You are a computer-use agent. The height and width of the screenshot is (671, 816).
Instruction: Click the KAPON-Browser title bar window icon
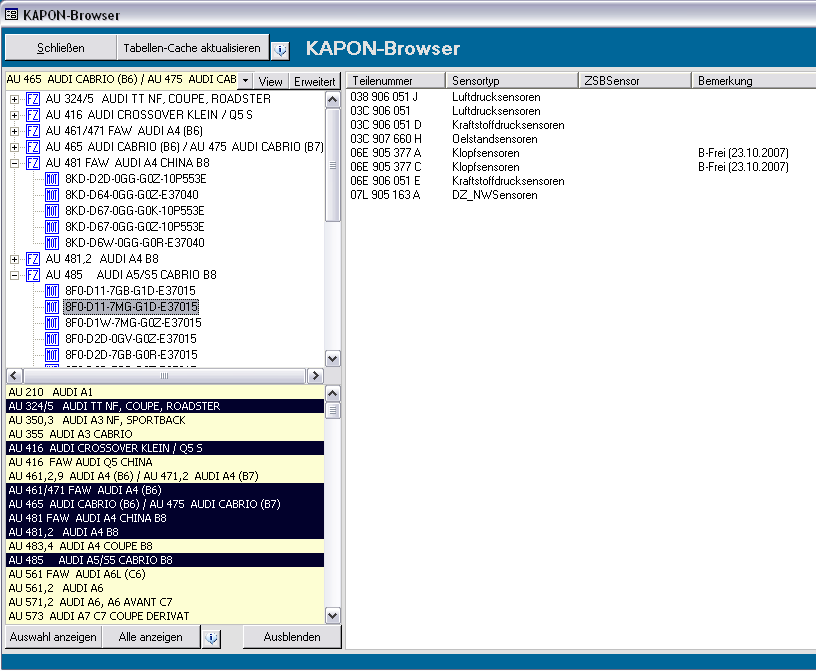pyautogui.click(x=11, y=15)
